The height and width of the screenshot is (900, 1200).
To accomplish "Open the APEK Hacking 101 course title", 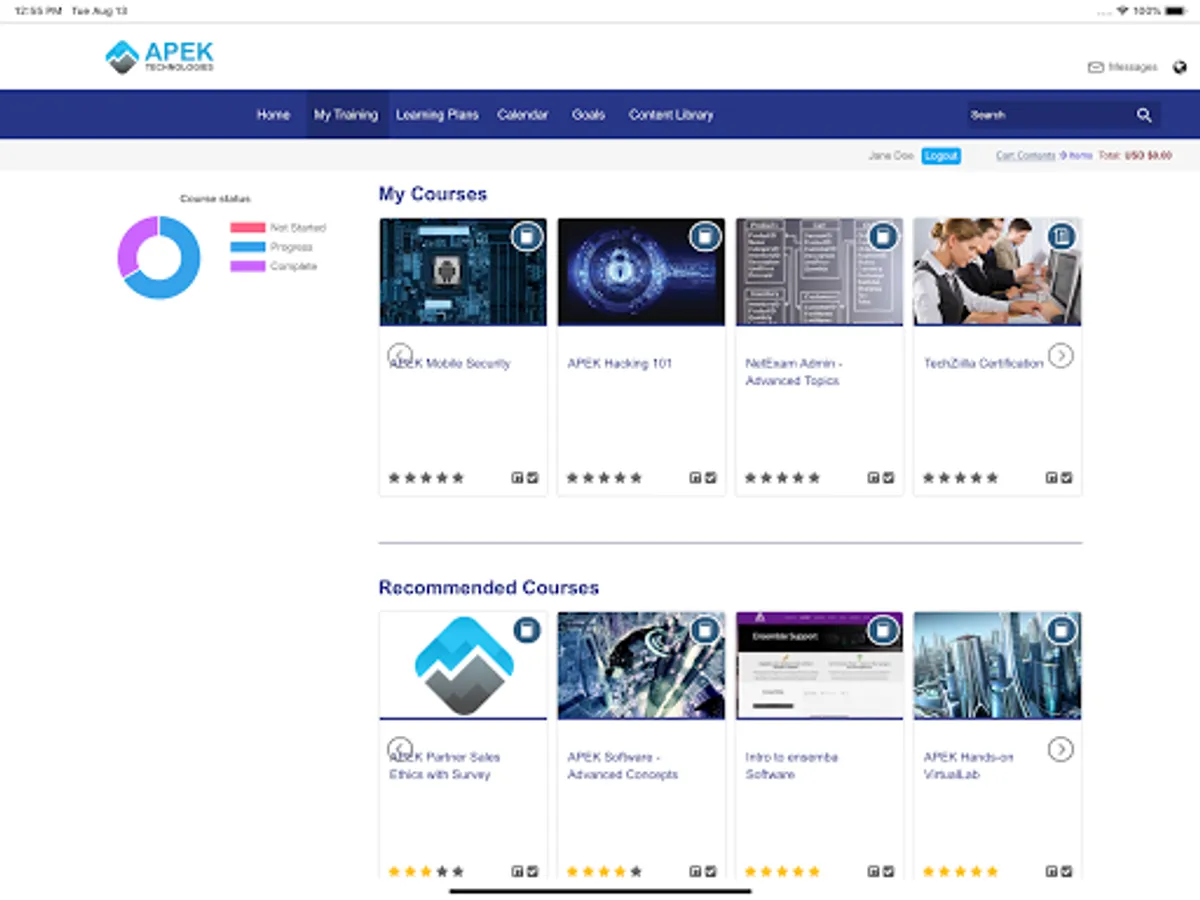I will point(620,364).
